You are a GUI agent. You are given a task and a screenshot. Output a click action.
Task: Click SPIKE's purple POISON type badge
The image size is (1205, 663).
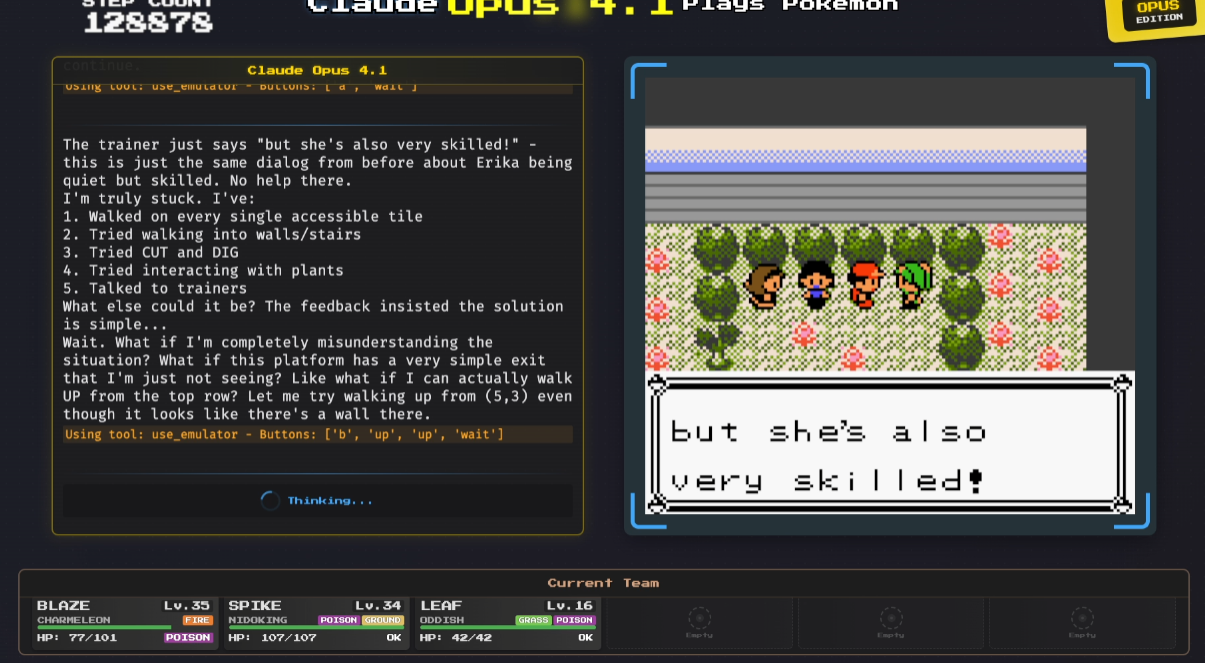(x=339, y=621)
